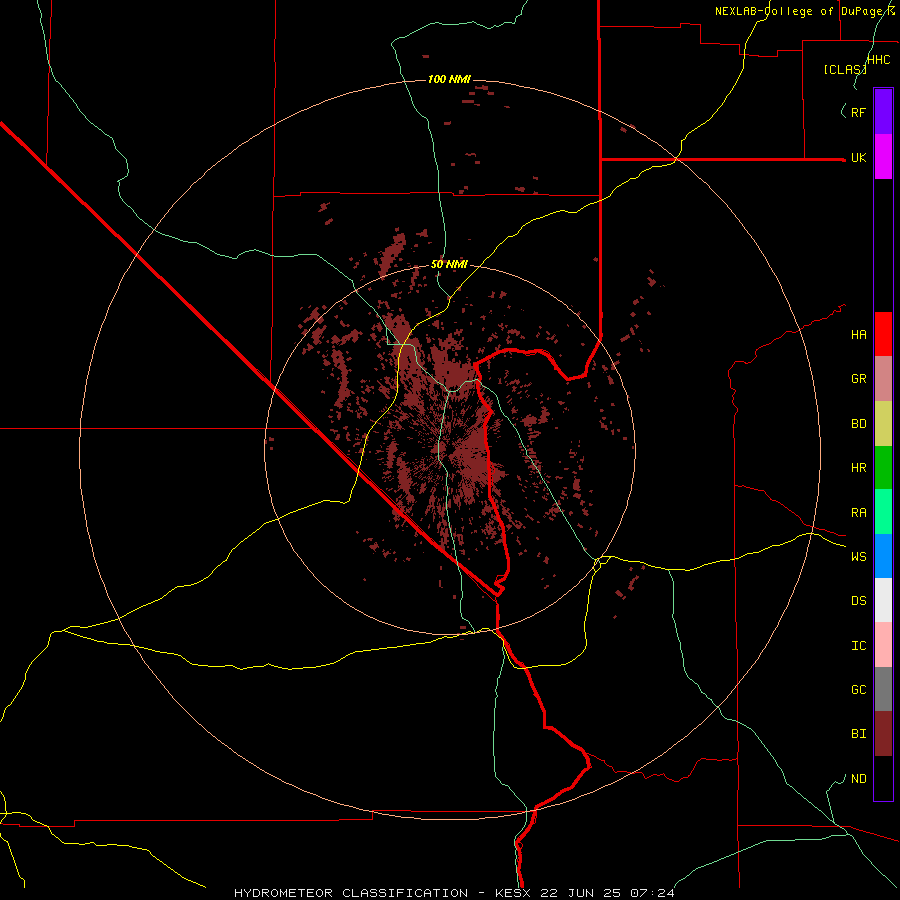Click the 07:24 time stamp
900x900 pixels.
pos(651,893)
